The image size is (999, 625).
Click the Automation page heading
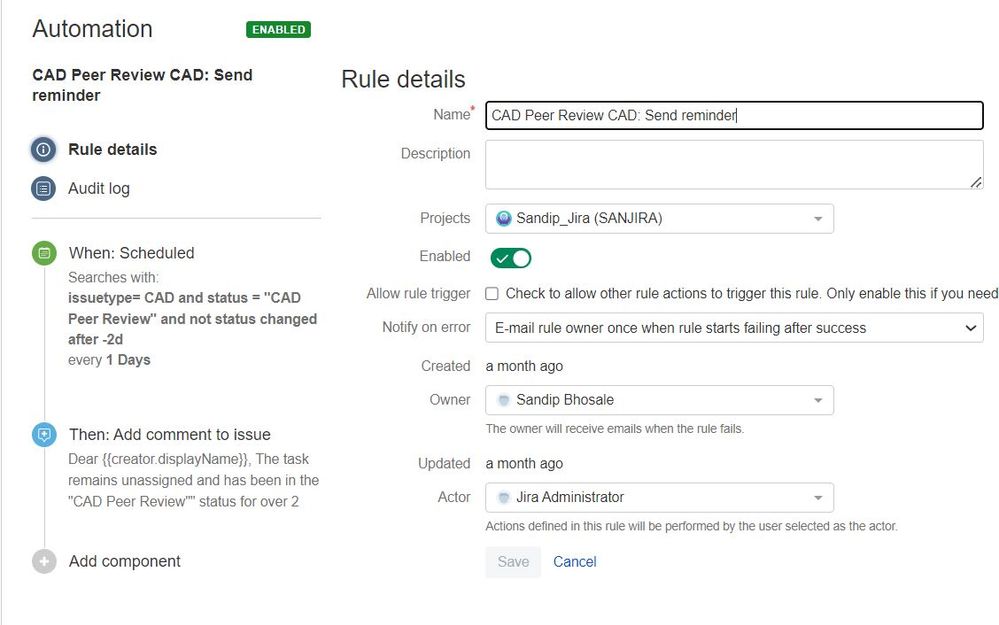tap(92, 29)
